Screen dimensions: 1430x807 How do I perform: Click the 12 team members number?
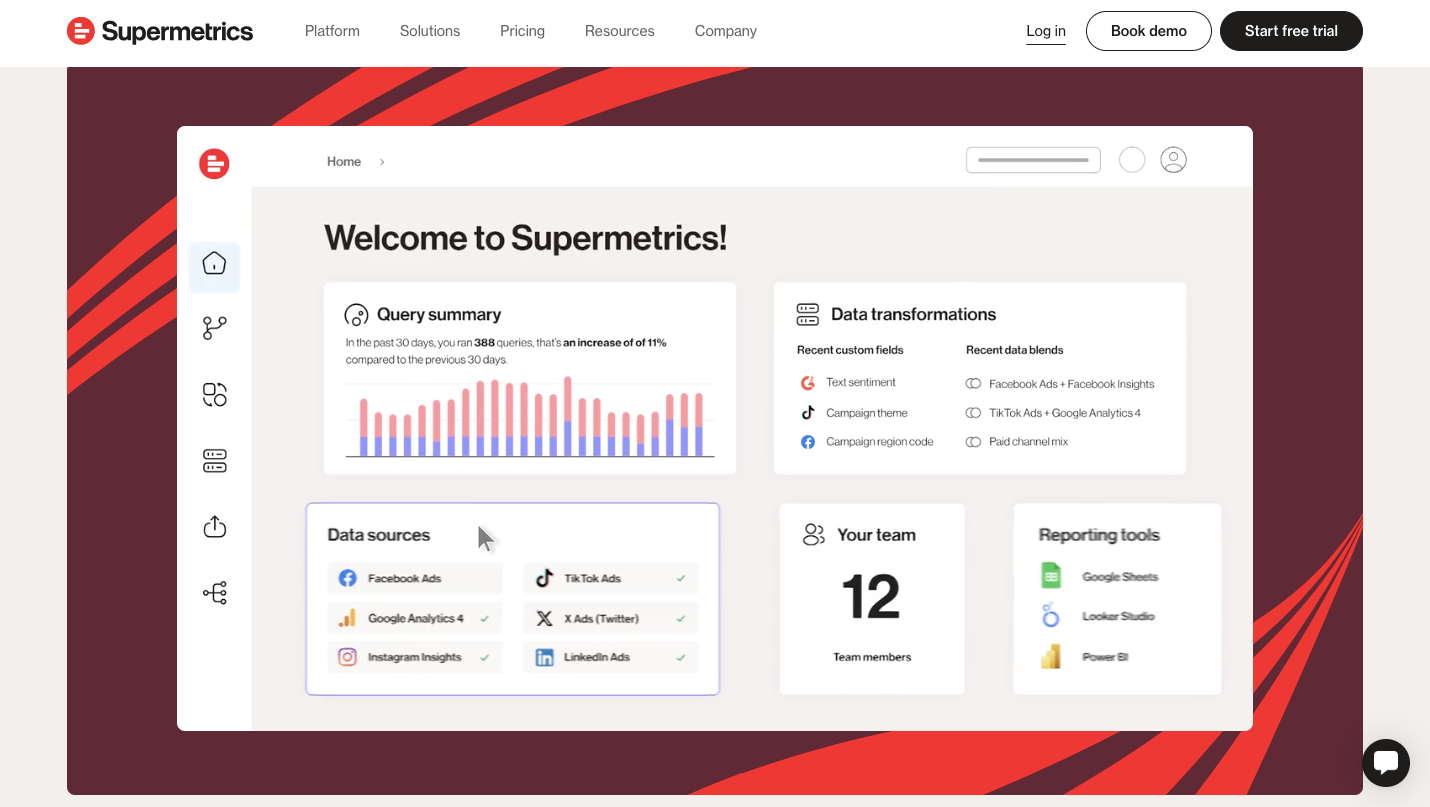pyautogui.click(x=870, y=597)
